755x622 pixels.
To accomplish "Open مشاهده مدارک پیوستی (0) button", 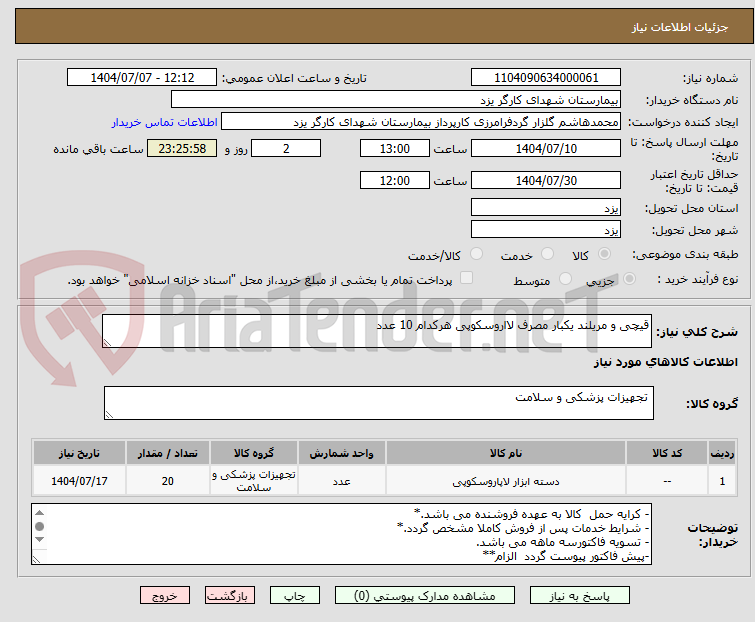I will coord(425,596).
